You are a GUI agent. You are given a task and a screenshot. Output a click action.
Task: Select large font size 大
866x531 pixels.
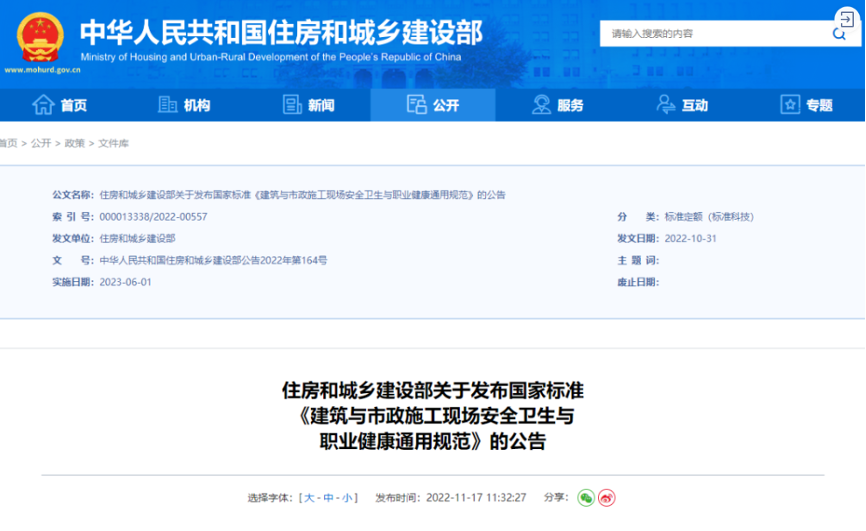point(309,498)
